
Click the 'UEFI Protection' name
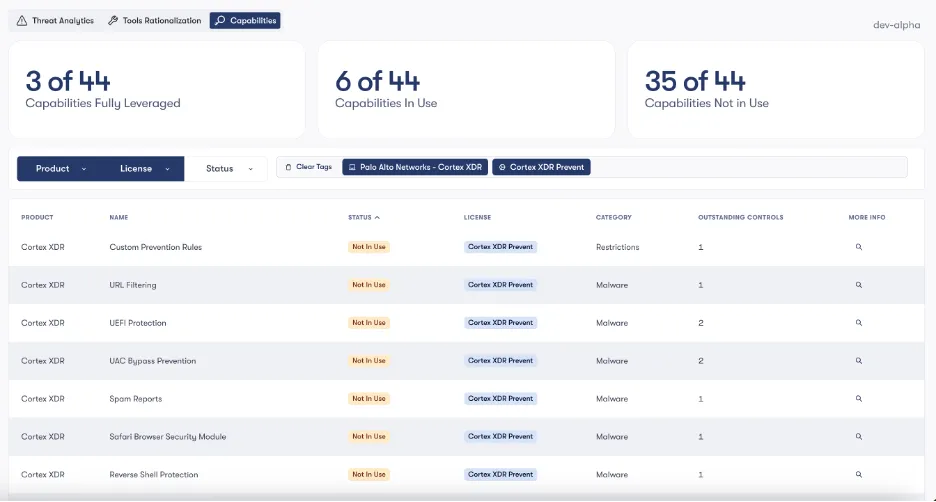pos(138,323)
